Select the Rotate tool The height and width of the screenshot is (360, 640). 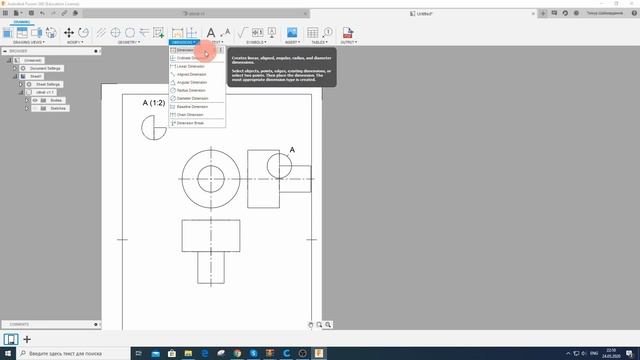[83, 33]
